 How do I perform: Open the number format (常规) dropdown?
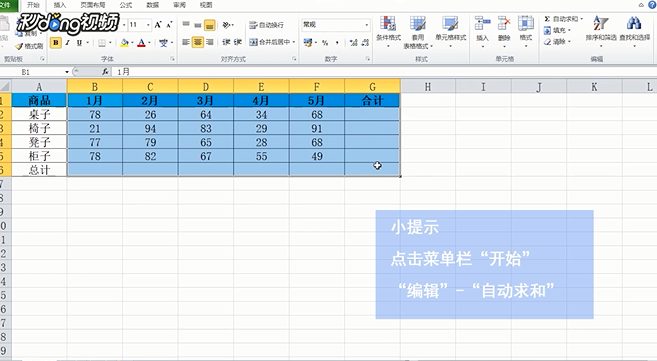[x=367, y=25]
